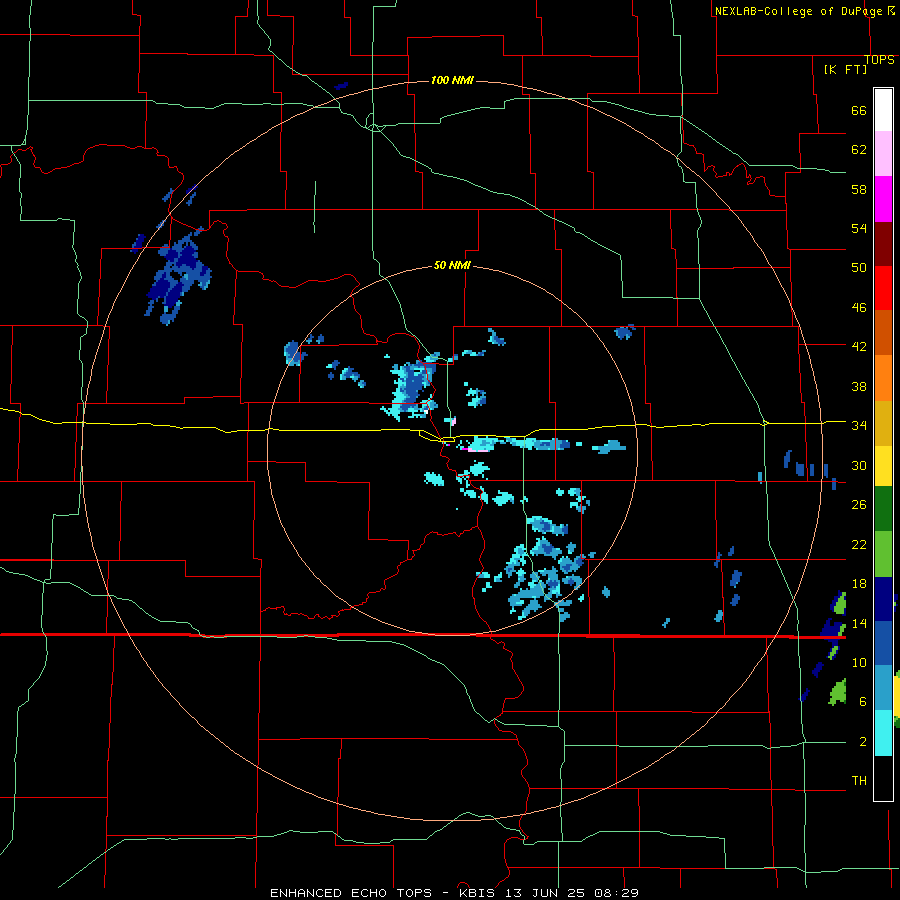Click the medium blue legend swatch

tap(883, 643)
